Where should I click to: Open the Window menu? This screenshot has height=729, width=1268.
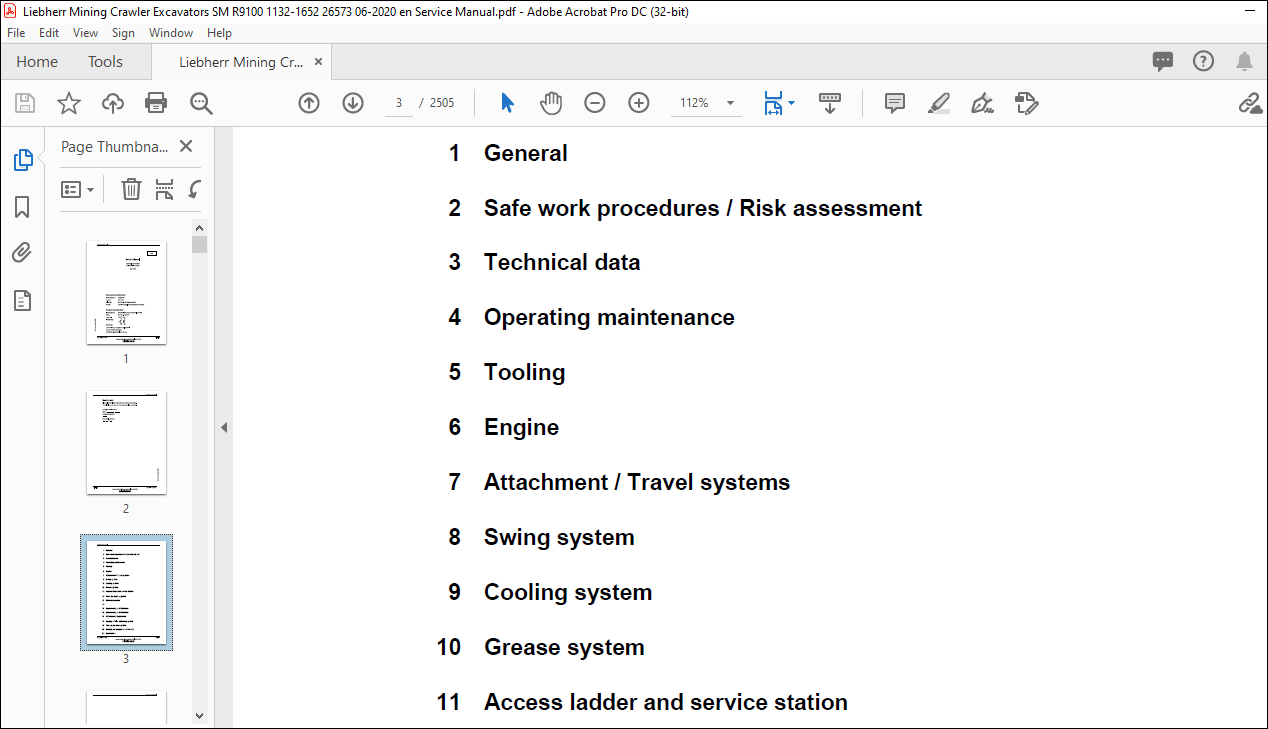coord(171,33)
